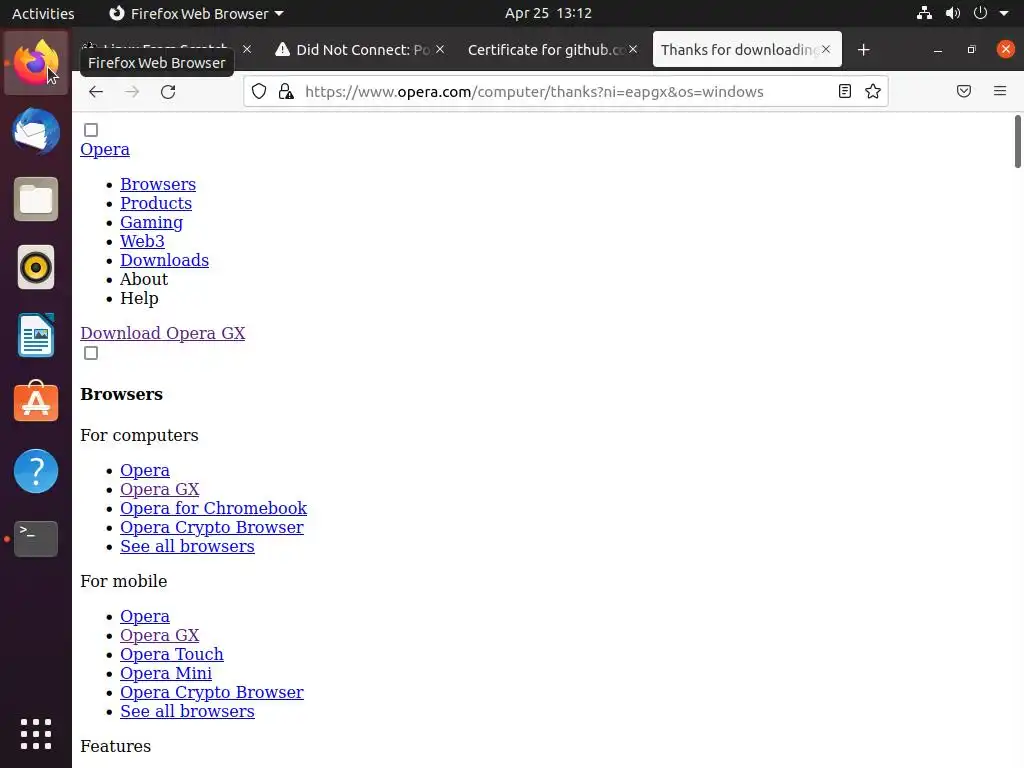Screen dimensions: 1024x768
Task: Click the Firefox icon in dock
Action: click(36, 63)
